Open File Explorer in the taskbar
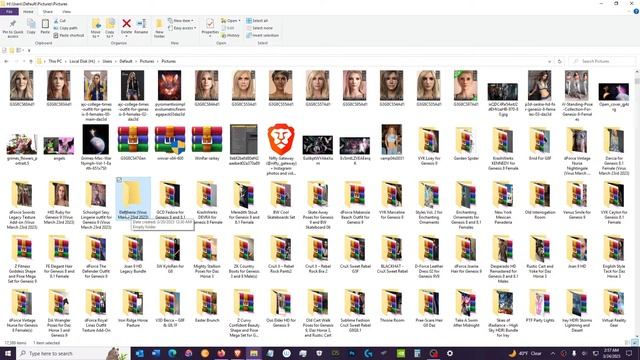The image size is (640, 360). pos(254,353)
